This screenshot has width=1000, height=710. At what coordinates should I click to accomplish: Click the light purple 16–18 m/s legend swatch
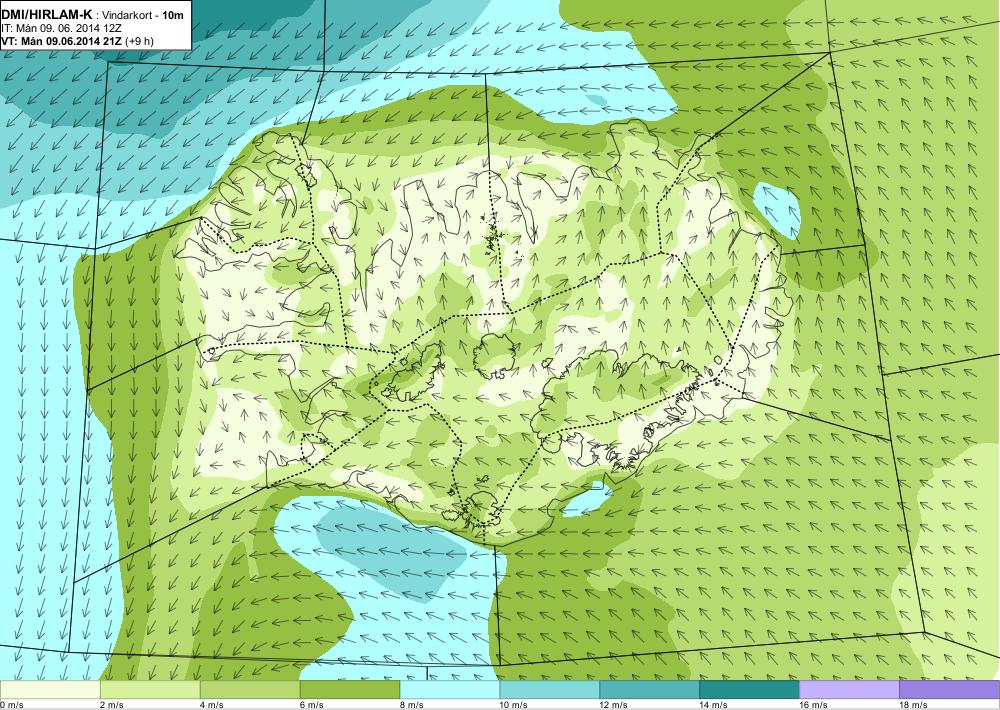click(849, 690)
